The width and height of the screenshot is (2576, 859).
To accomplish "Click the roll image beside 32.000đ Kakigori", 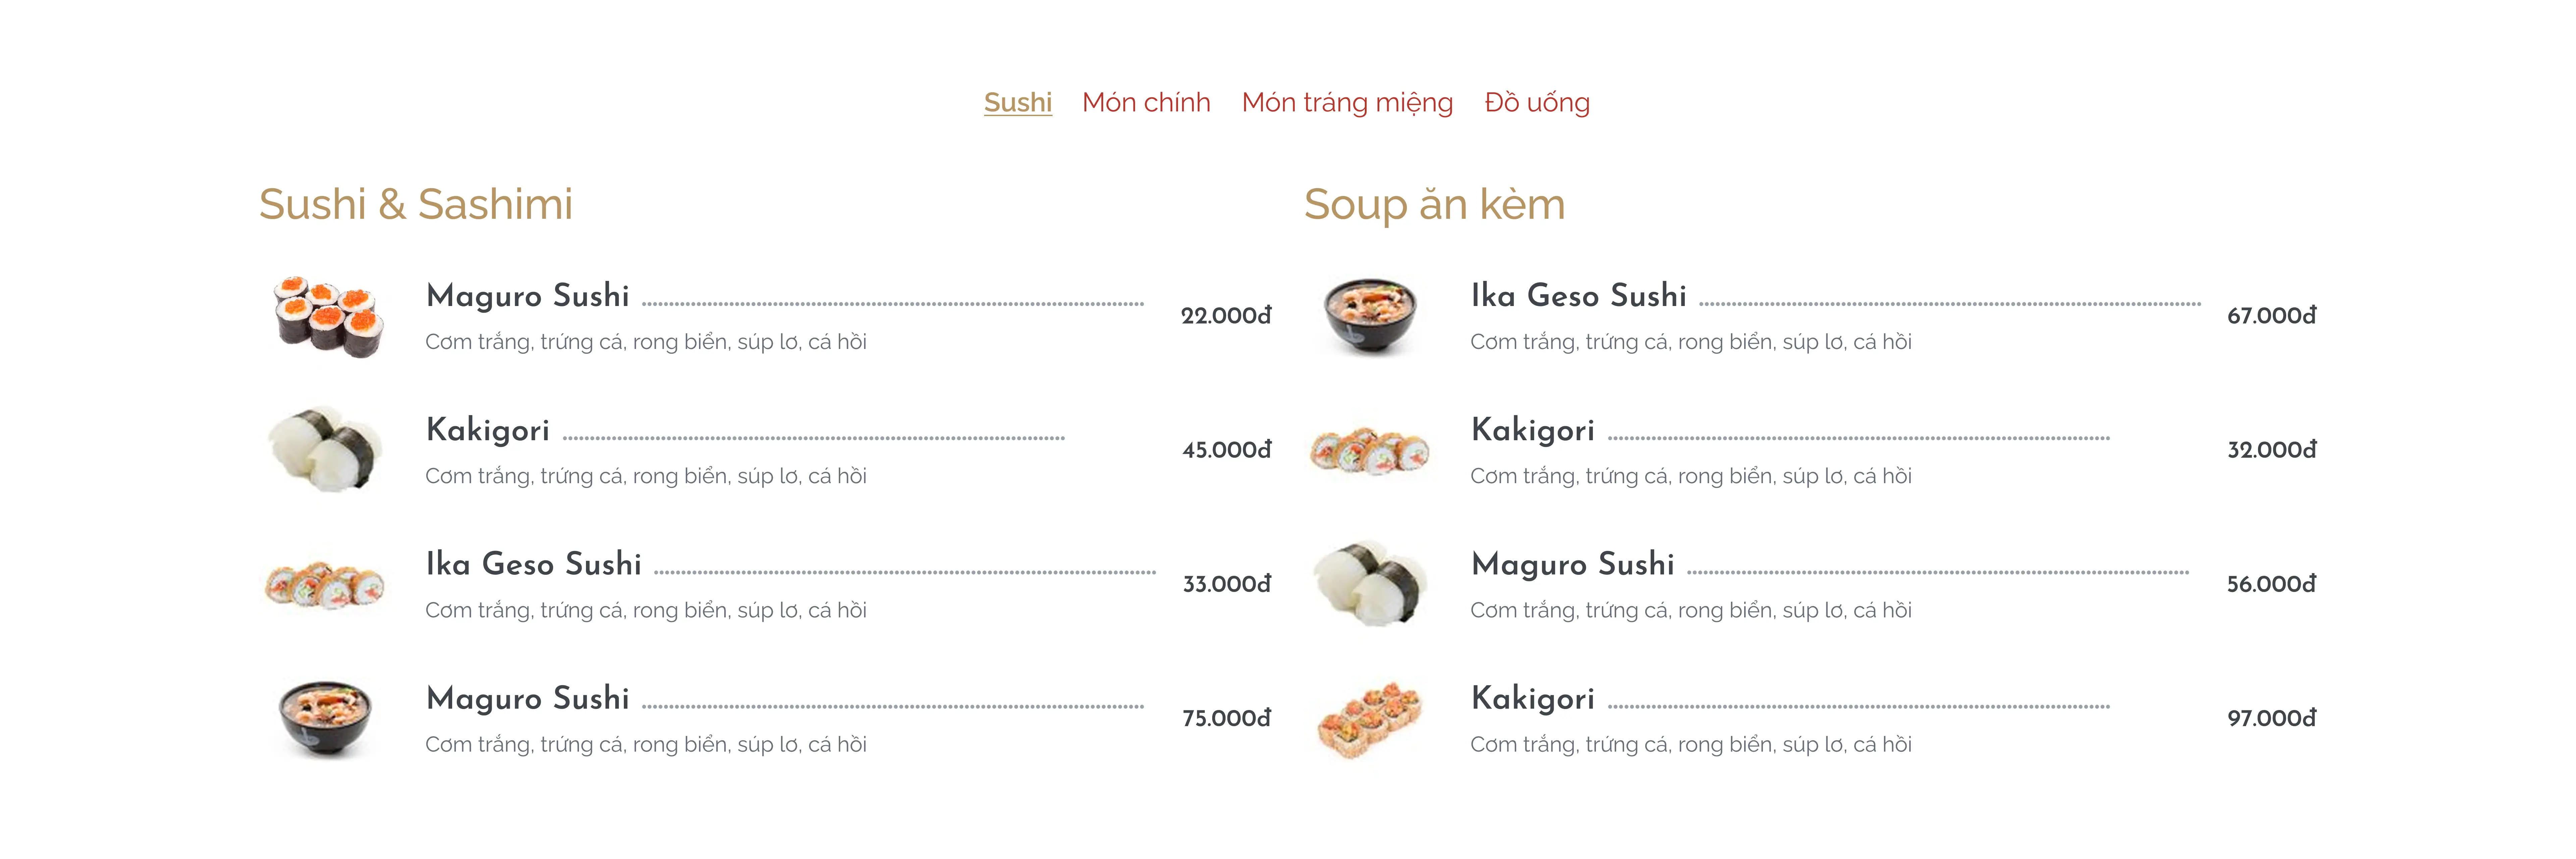I will [1370, 450].
